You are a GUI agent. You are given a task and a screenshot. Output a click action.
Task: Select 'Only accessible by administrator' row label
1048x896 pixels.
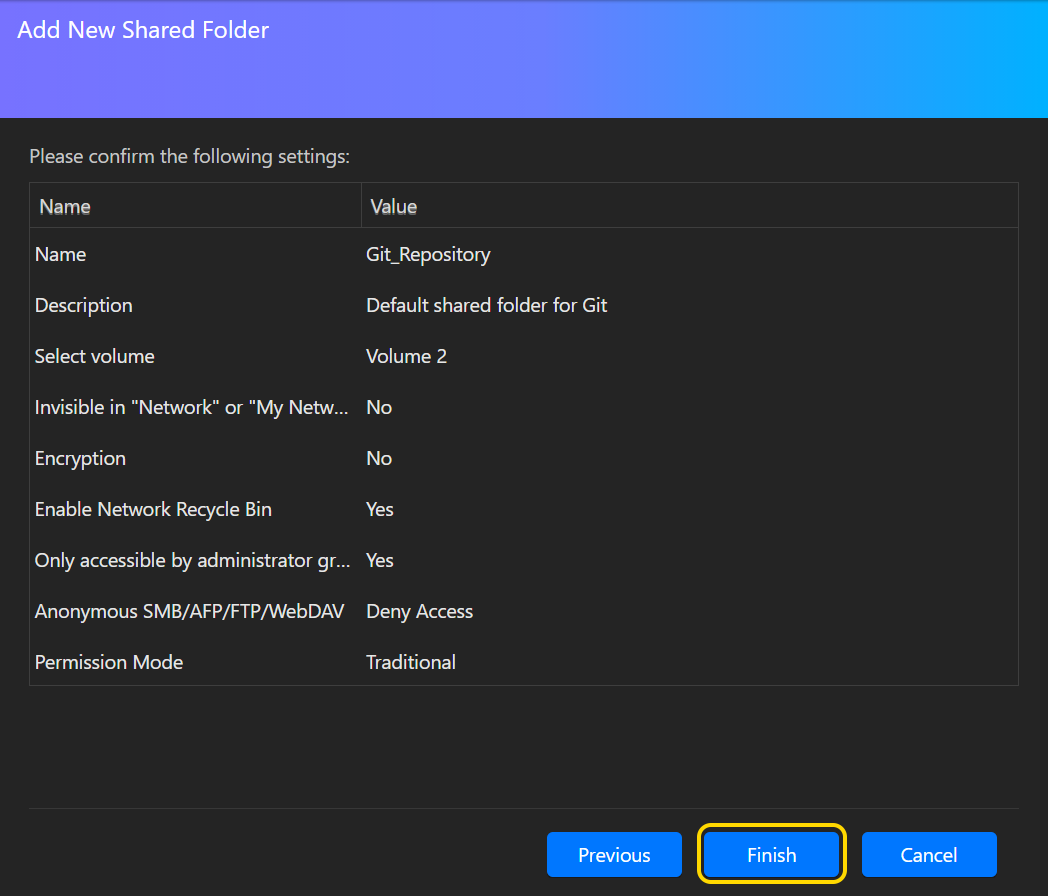pyautogui.click(x=192, y=561)
